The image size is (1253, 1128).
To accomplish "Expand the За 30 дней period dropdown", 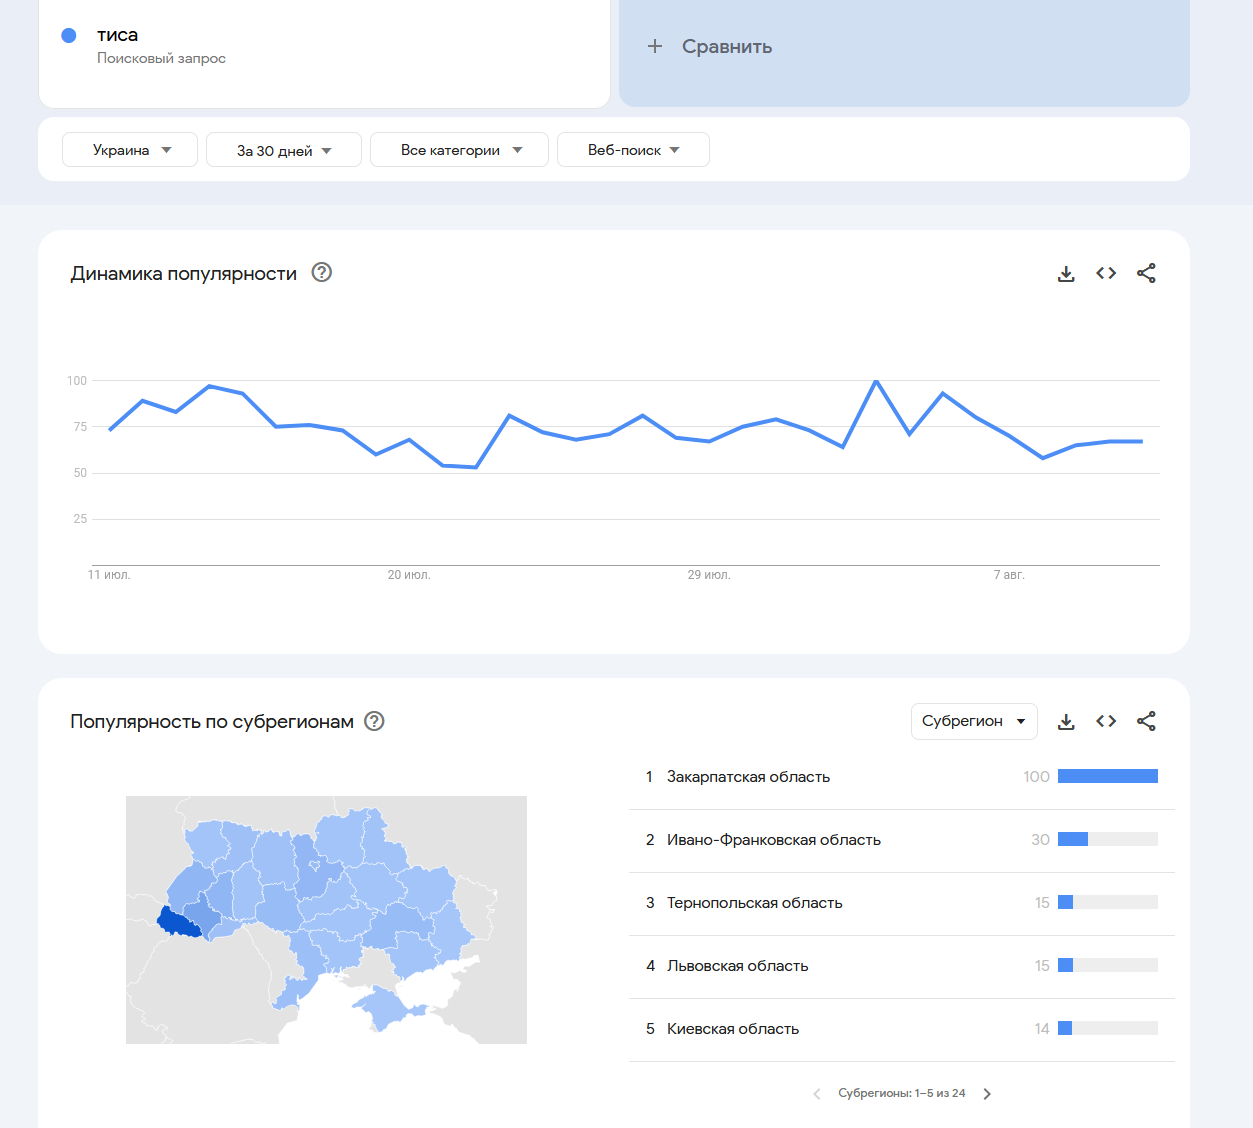I will coord(283,150).
